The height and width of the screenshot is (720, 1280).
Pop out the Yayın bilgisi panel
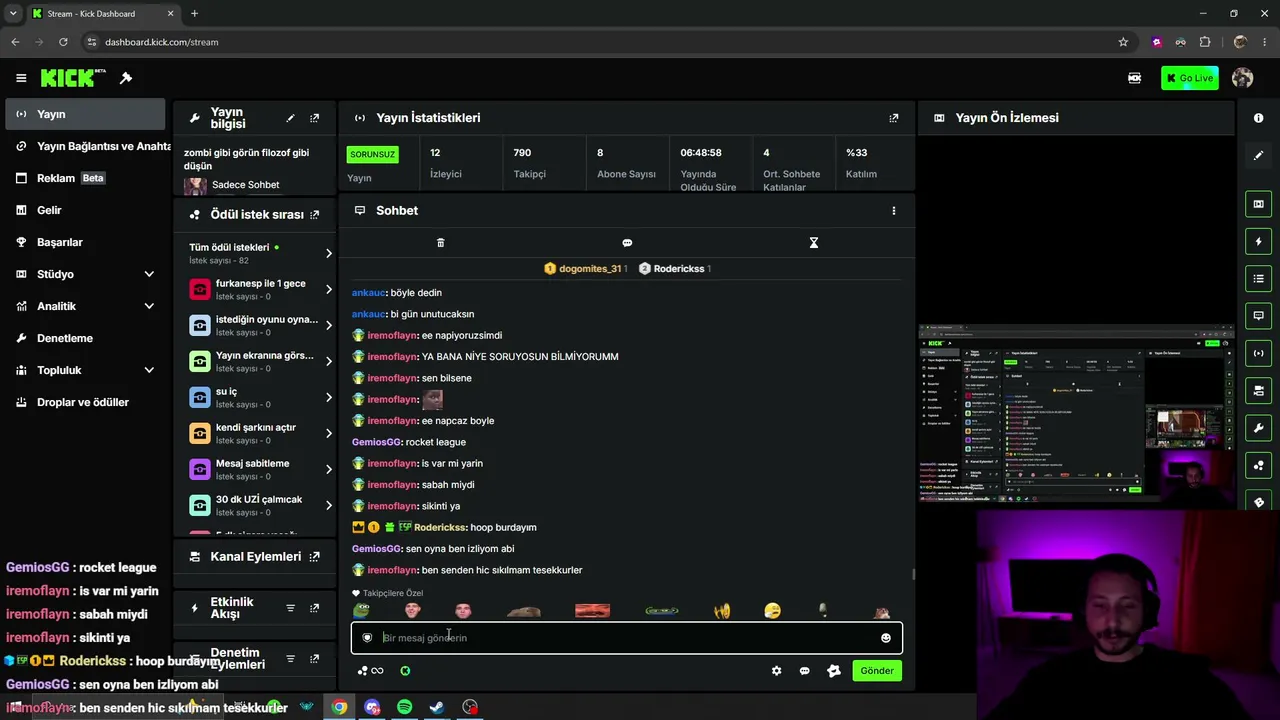[315, 118]
